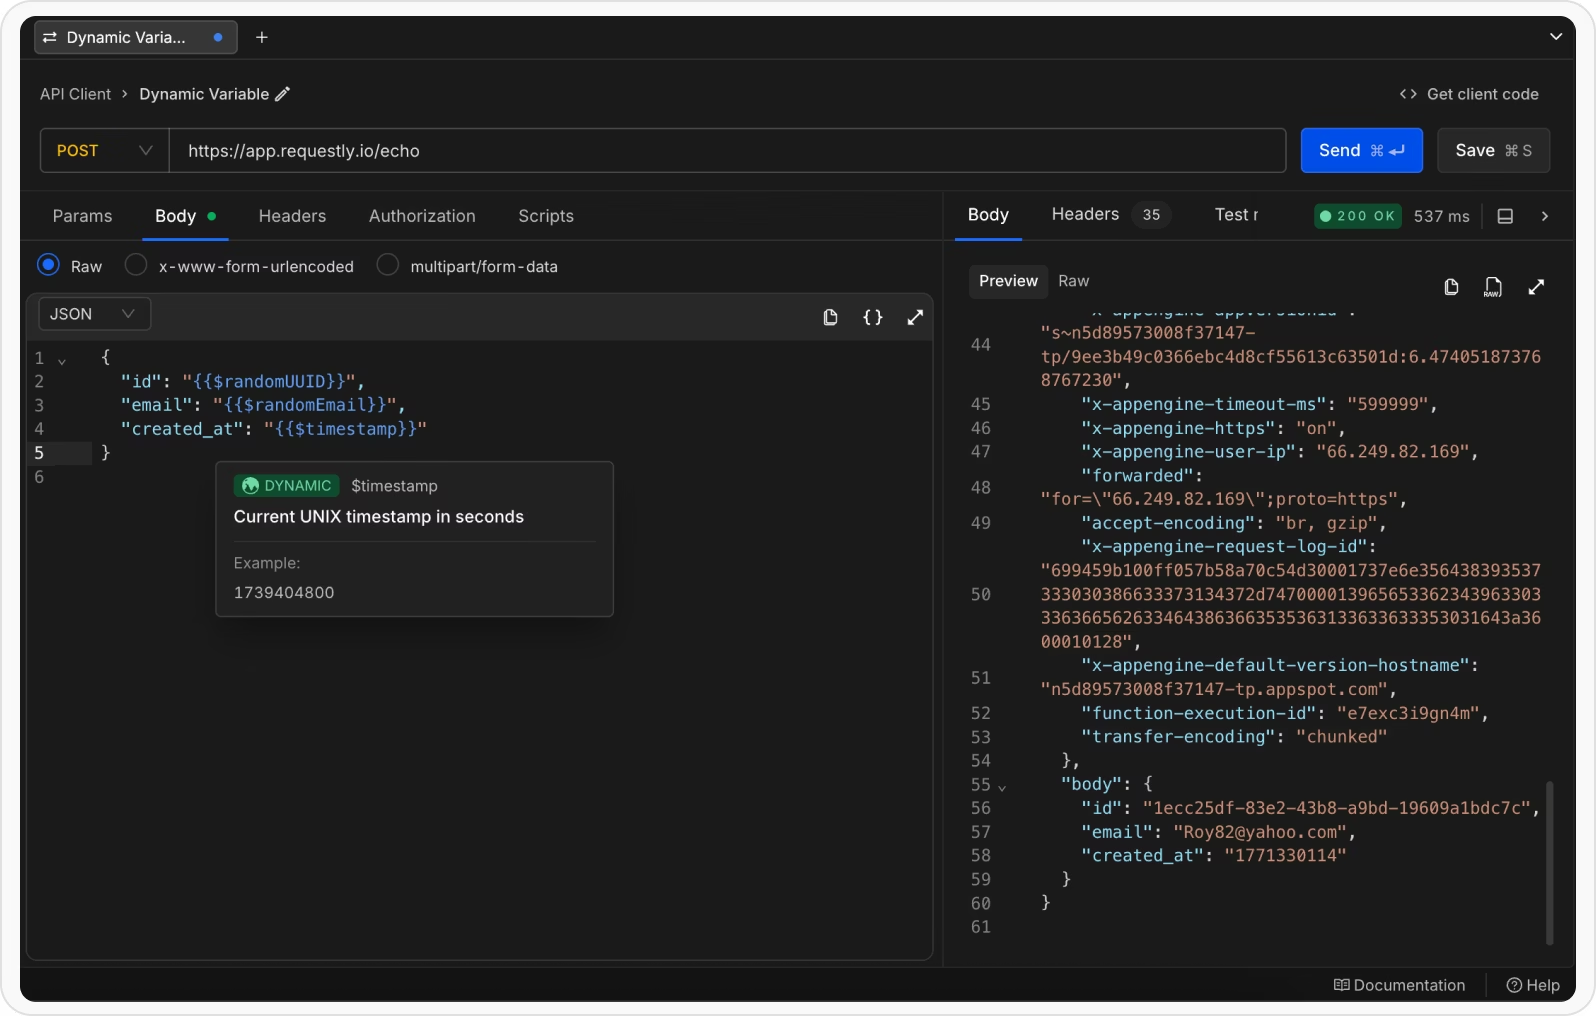The image size is (1596, 1016).
Task: Open the Documentation link
Action: click(x=1399, y=985)
